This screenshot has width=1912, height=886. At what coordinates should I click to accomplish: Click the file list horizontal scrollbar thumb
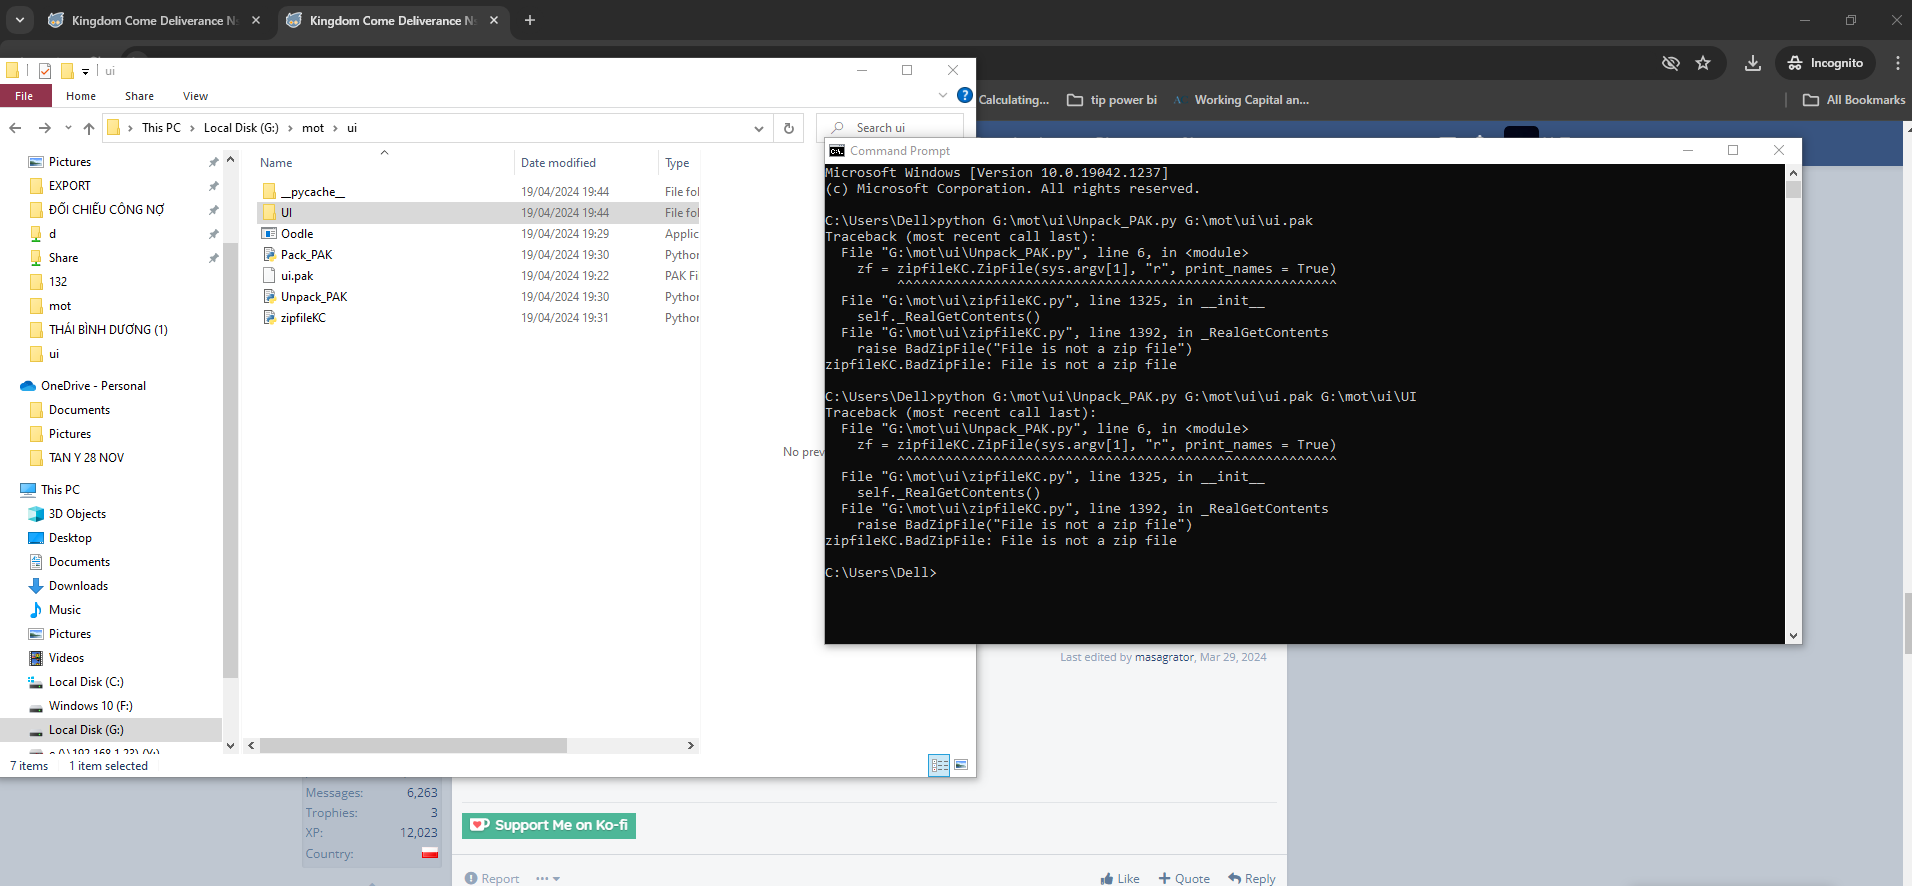[413, 745]
